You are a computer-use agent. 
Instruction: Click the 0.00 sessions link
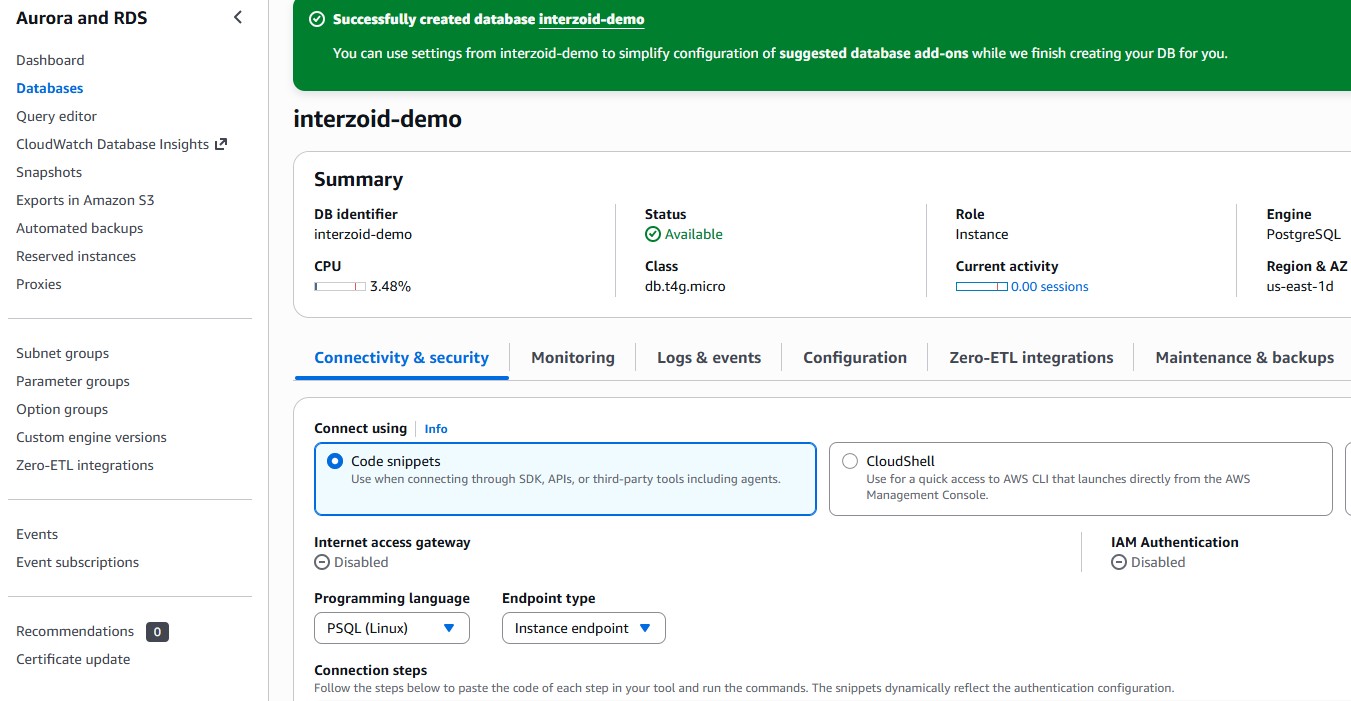tap(1050, 286)
